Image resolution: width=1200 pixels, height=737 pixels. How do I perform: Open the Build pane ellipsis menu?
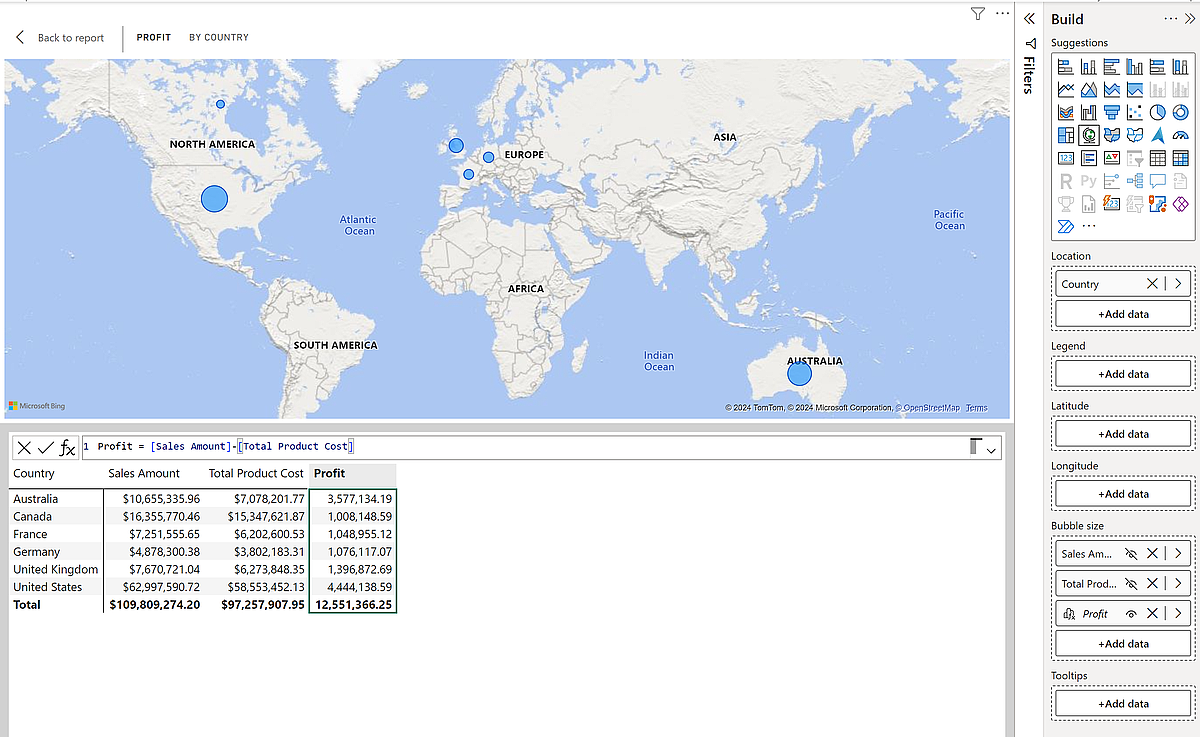click(x=1170, y=18)
